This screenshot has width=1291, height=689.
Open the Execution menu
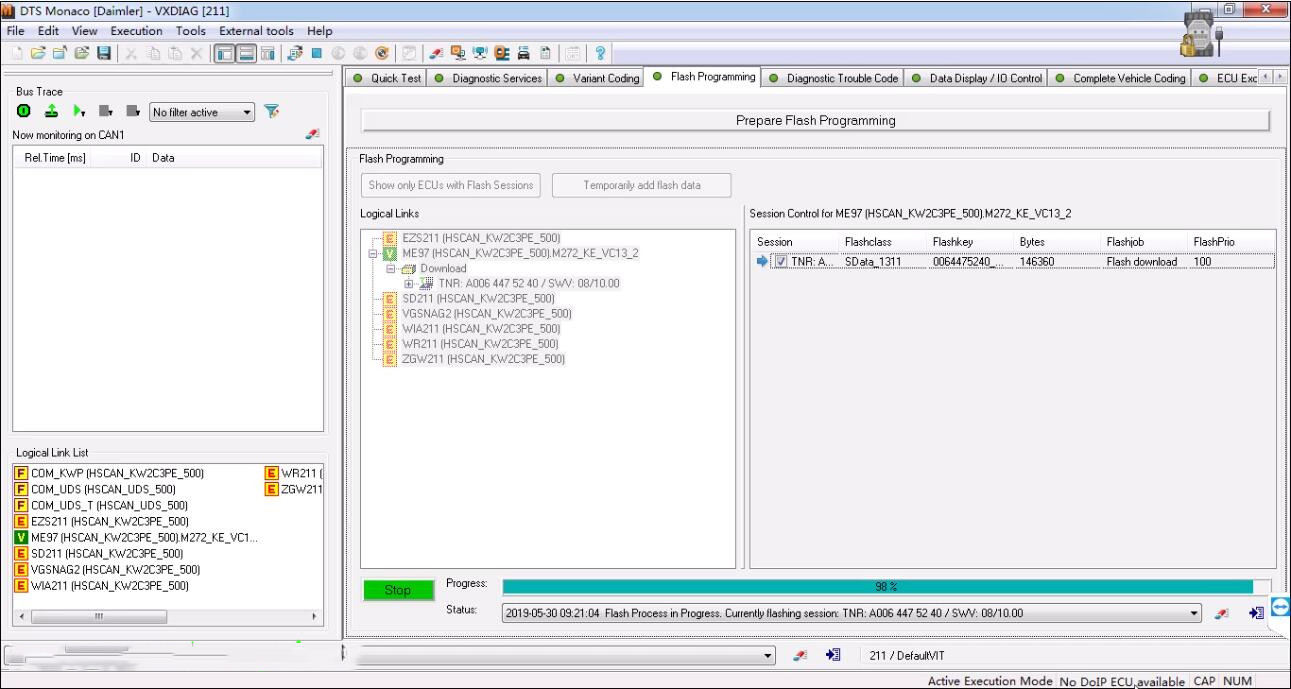click(135, 31)
